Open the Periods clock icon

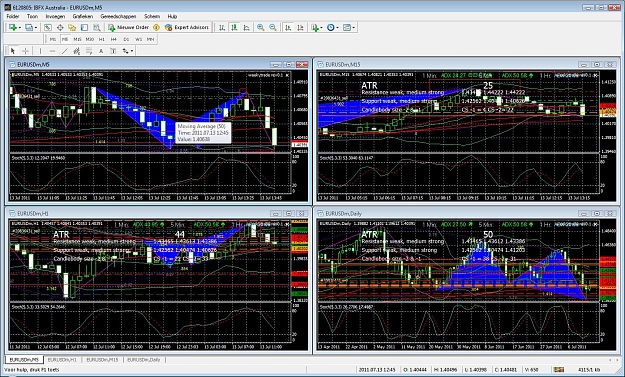[330, 27]
